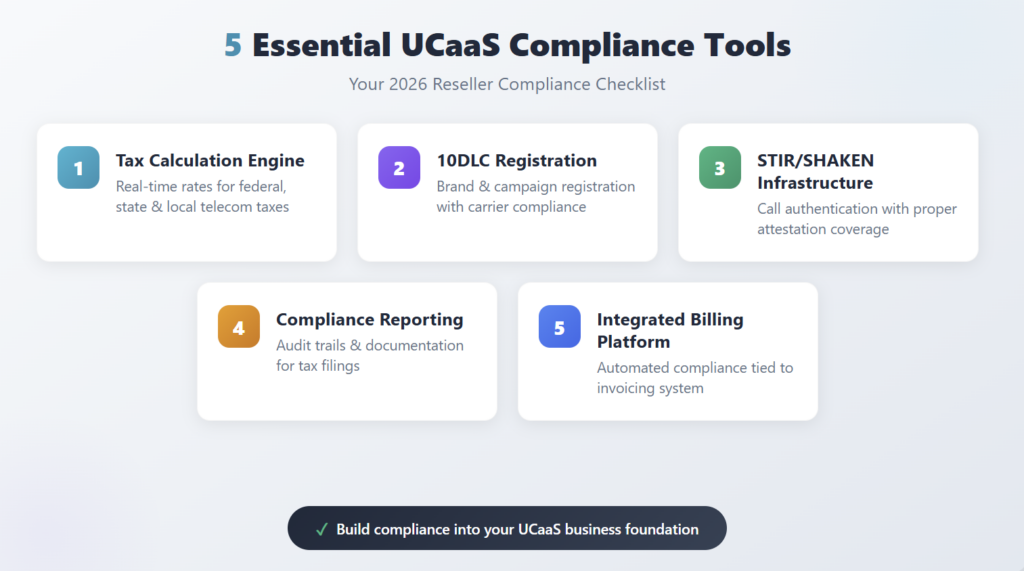Click the real-time telecom tax rates description
Screen dimensions: 1024x571
(202, 196)
